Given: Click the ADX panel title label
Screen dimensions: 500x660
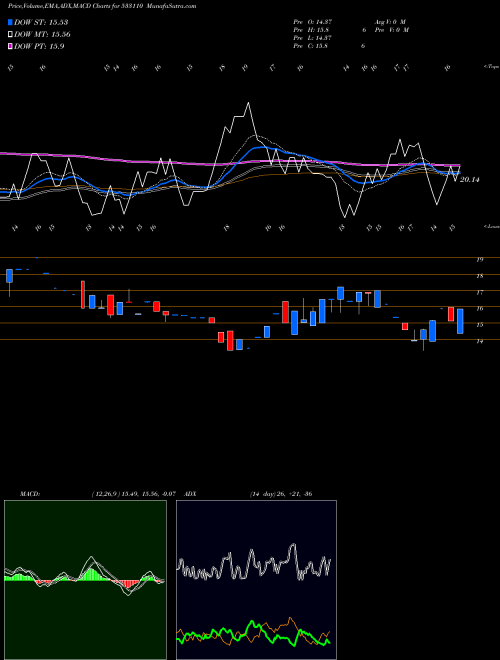Looking at the screenshot, I should coord(191,494).
